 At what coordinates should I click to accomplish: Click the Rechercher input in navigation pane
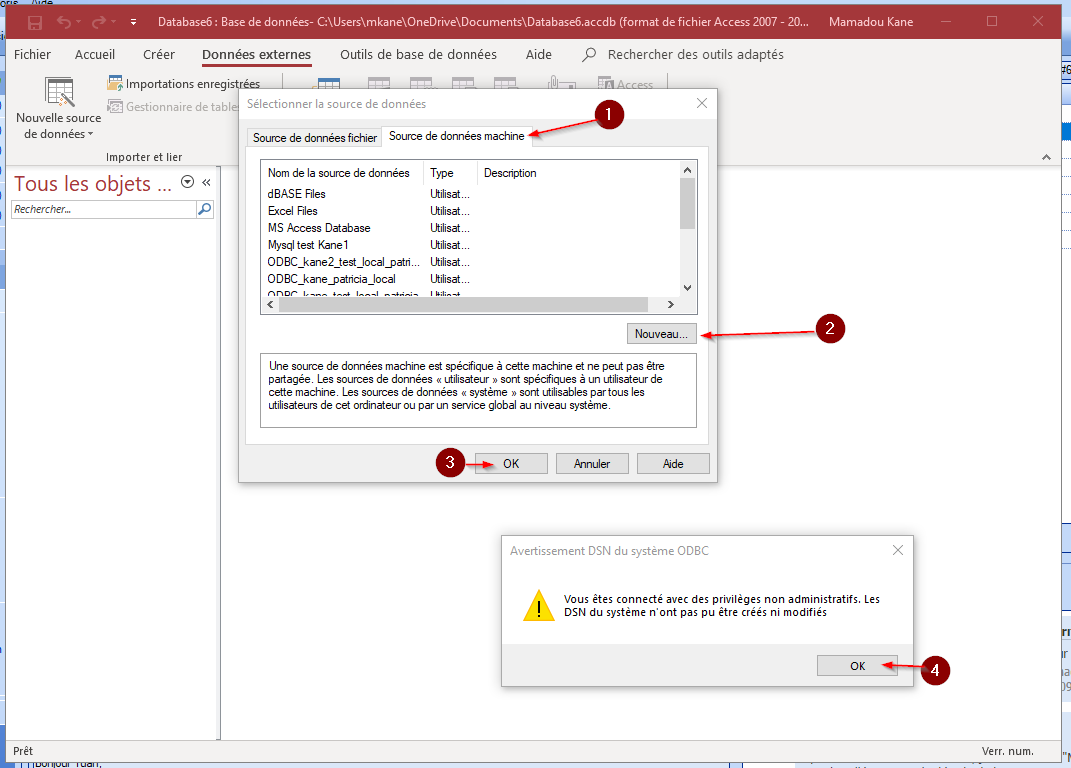tap(104, 209)
